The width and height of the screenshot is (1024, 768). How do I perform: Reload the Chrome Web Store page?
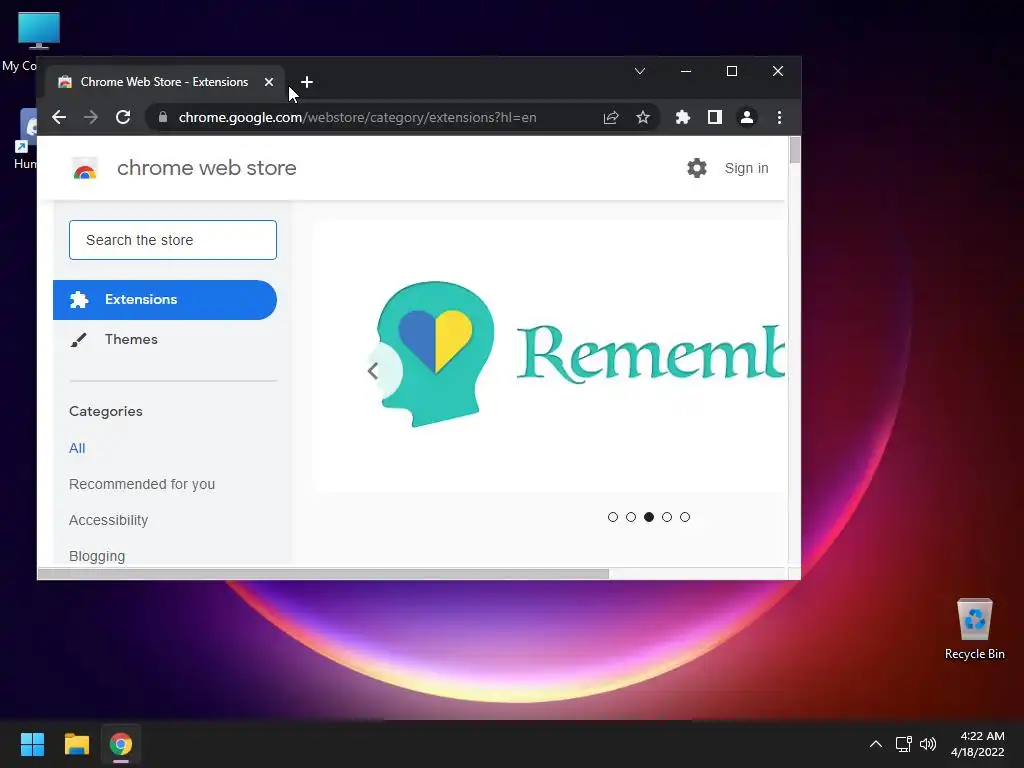123,118
